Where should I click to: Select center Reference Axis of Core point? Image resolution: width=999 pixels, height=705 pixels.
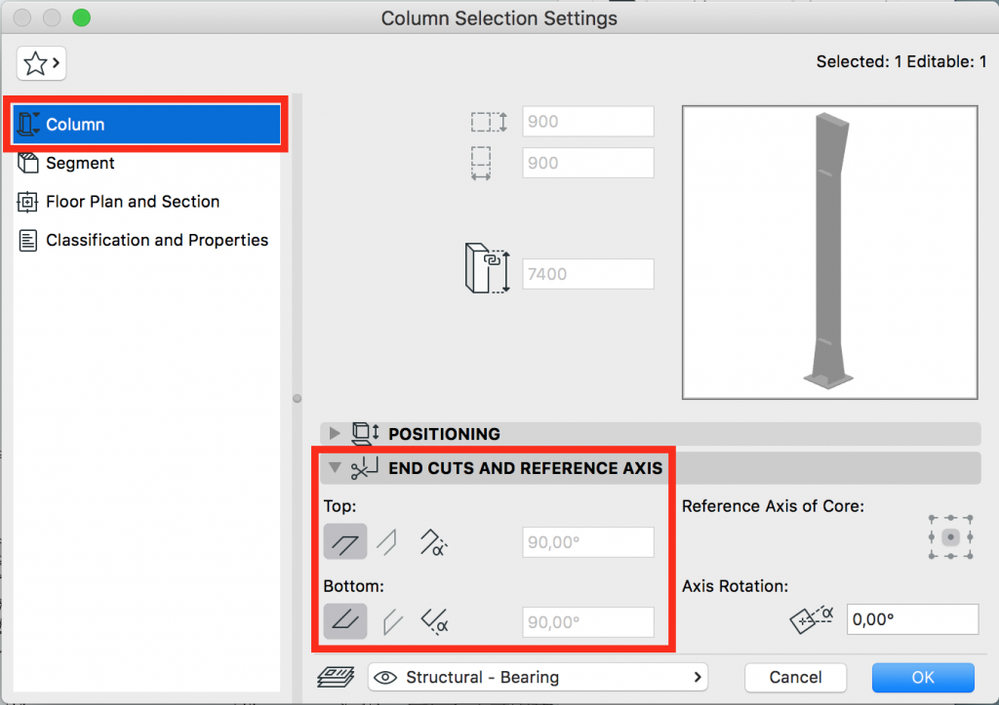pos(951,538)
